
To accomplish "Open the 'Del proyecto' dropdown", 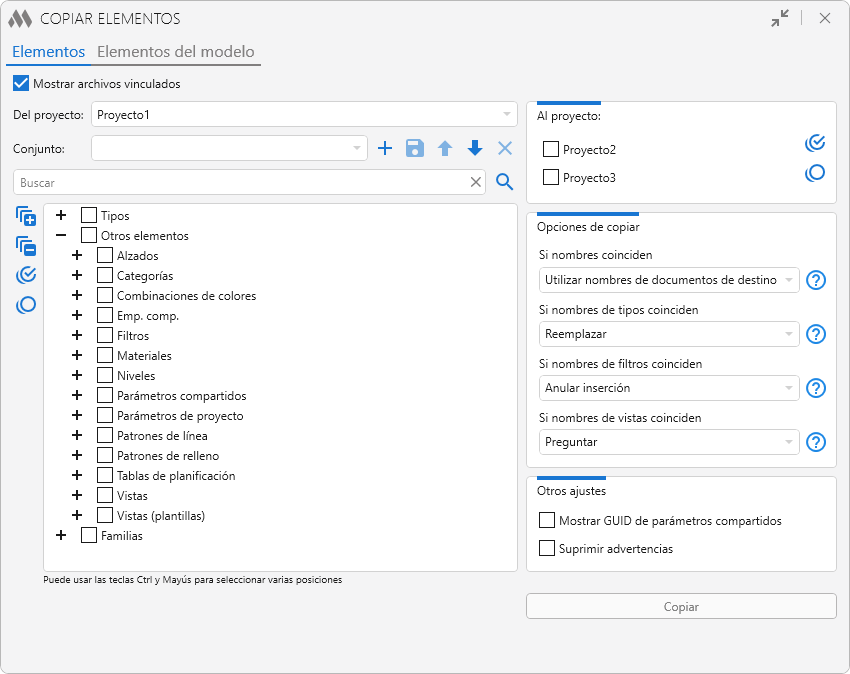I will point(304,115).
